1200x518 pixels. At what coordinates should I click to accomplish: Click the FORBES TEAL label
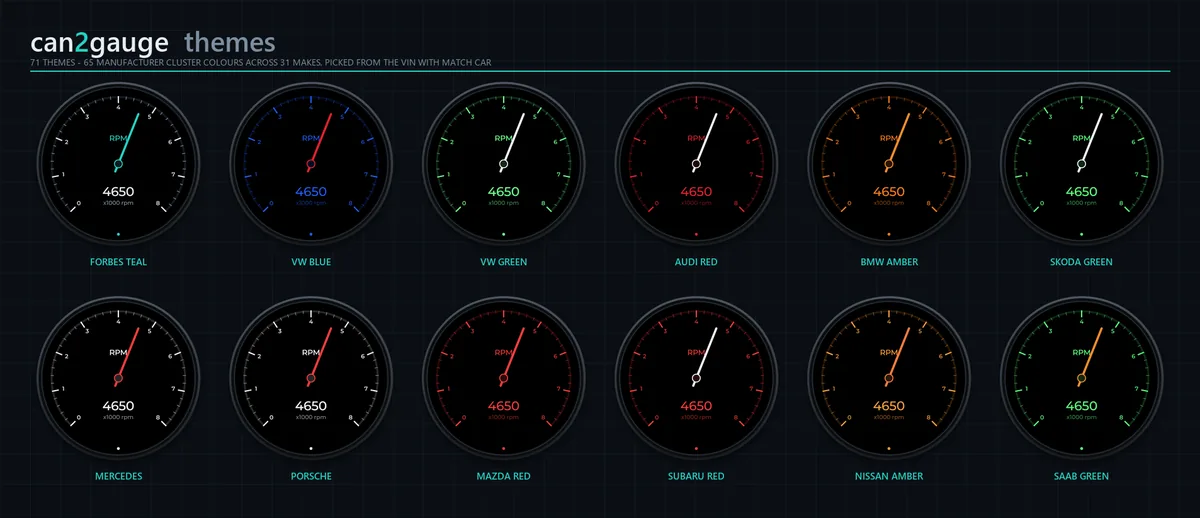coord(118,262)
